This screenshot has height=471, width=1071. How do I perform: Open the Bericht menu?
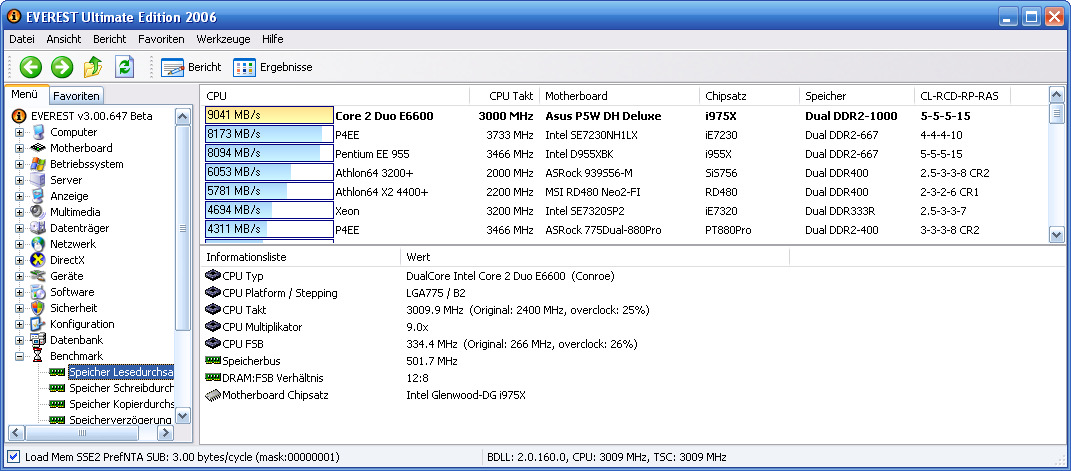pyautogui.click(x=109, y=39)
